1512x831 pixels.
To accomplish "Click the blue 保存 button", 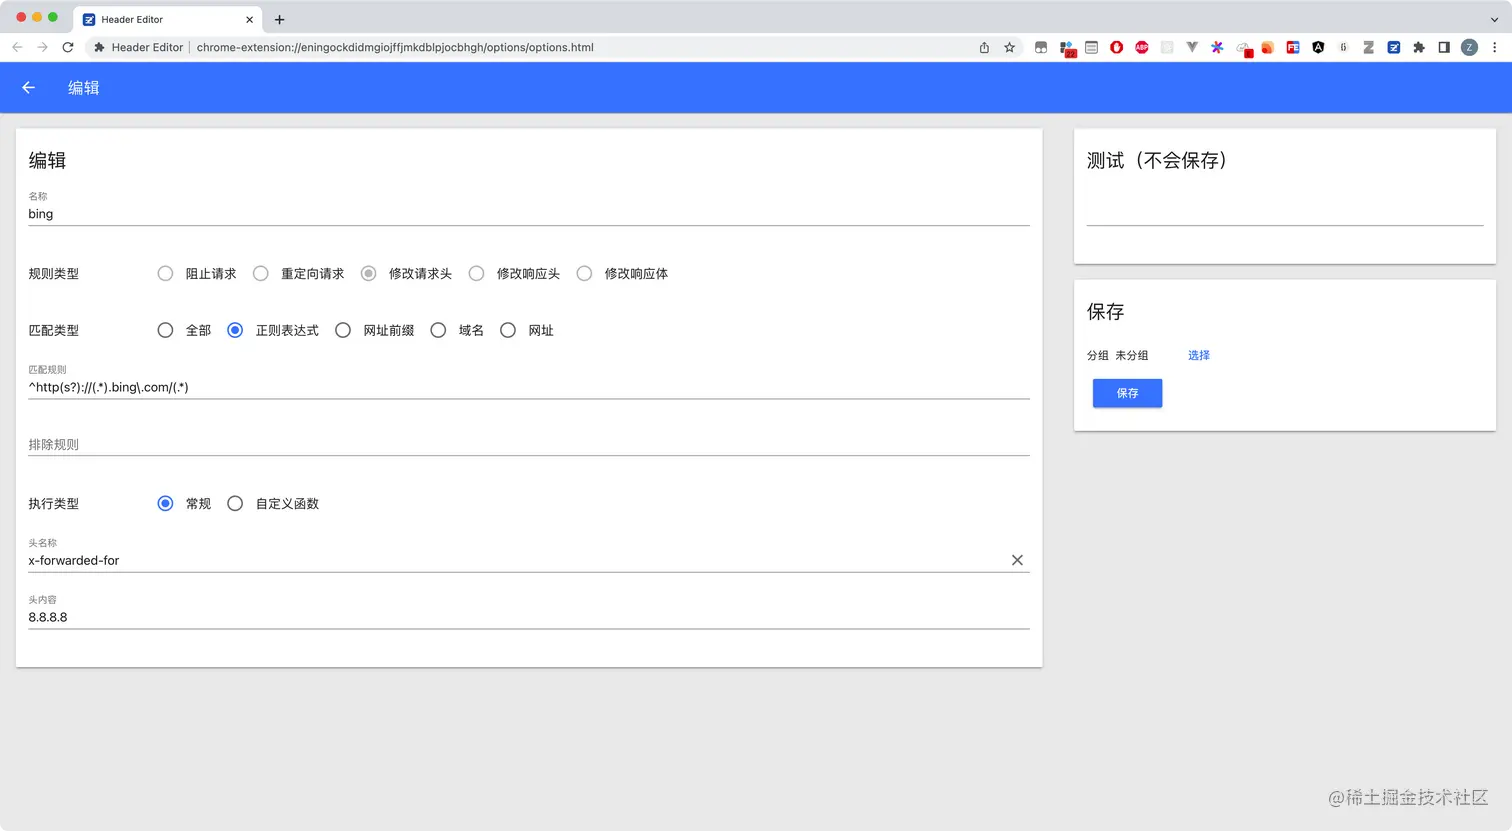I will click(1127, 393).
